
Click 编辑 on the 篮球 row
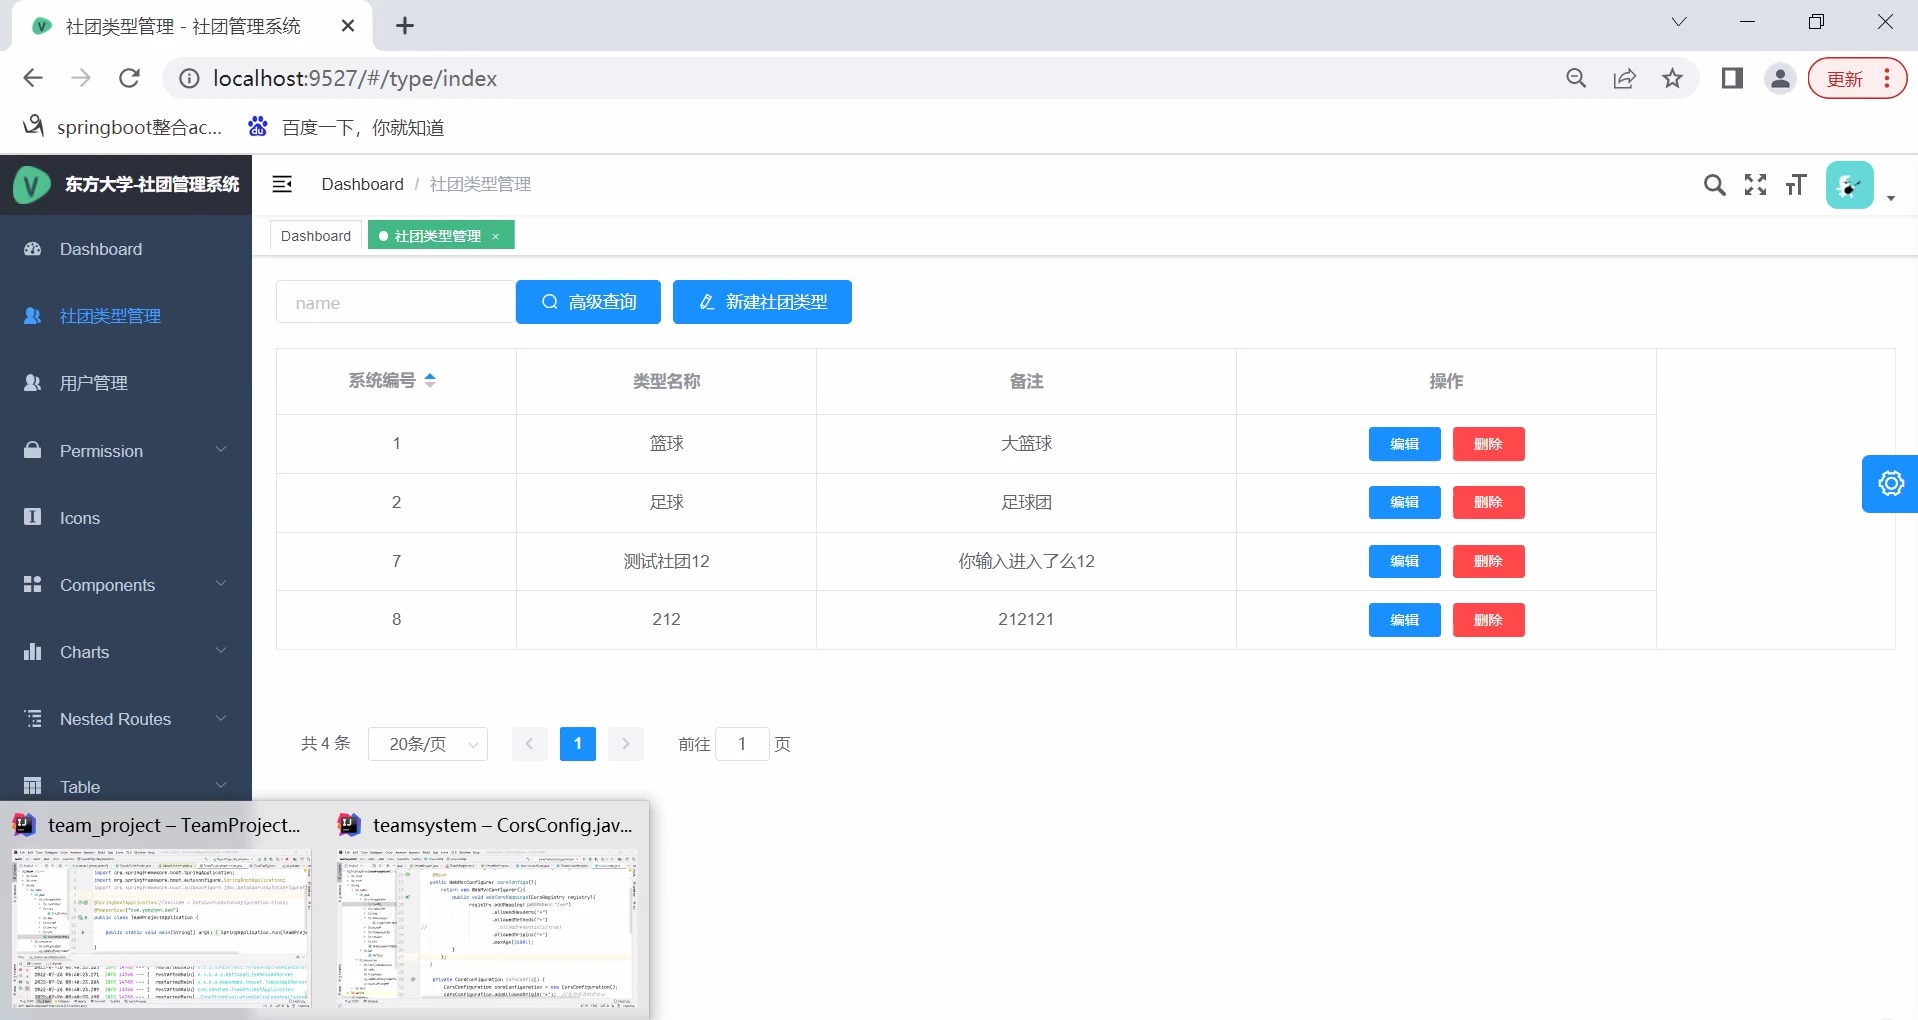tap(1404, 444)
